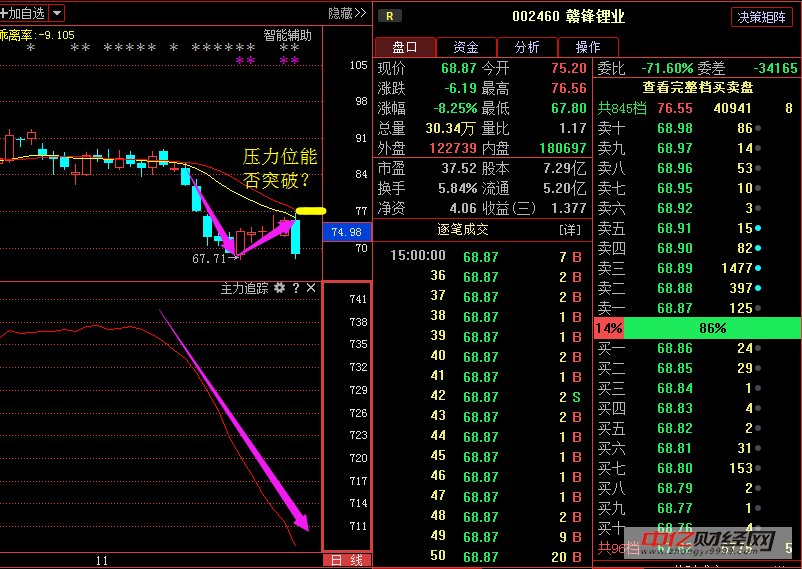Click the 15:00:00 trade row
Image resolution: width=802 pixels, height=569 pixels.
click(485, 256)
